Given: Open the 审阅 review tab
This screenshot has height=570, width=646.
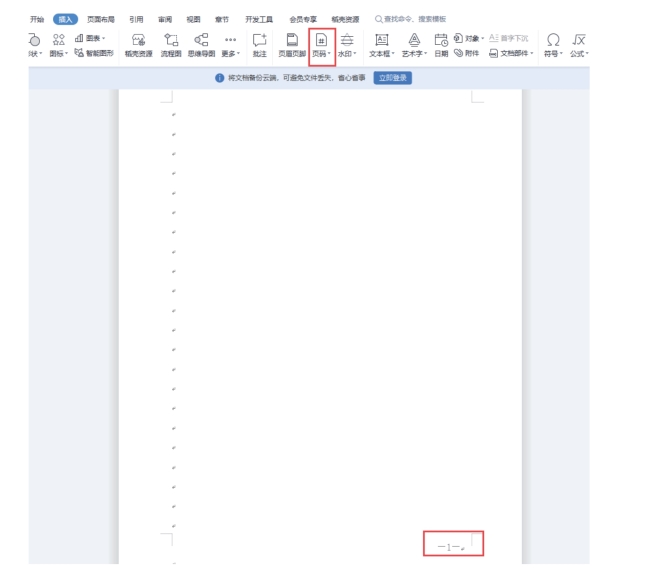Looking at the screenshot, I should point(164,18).
